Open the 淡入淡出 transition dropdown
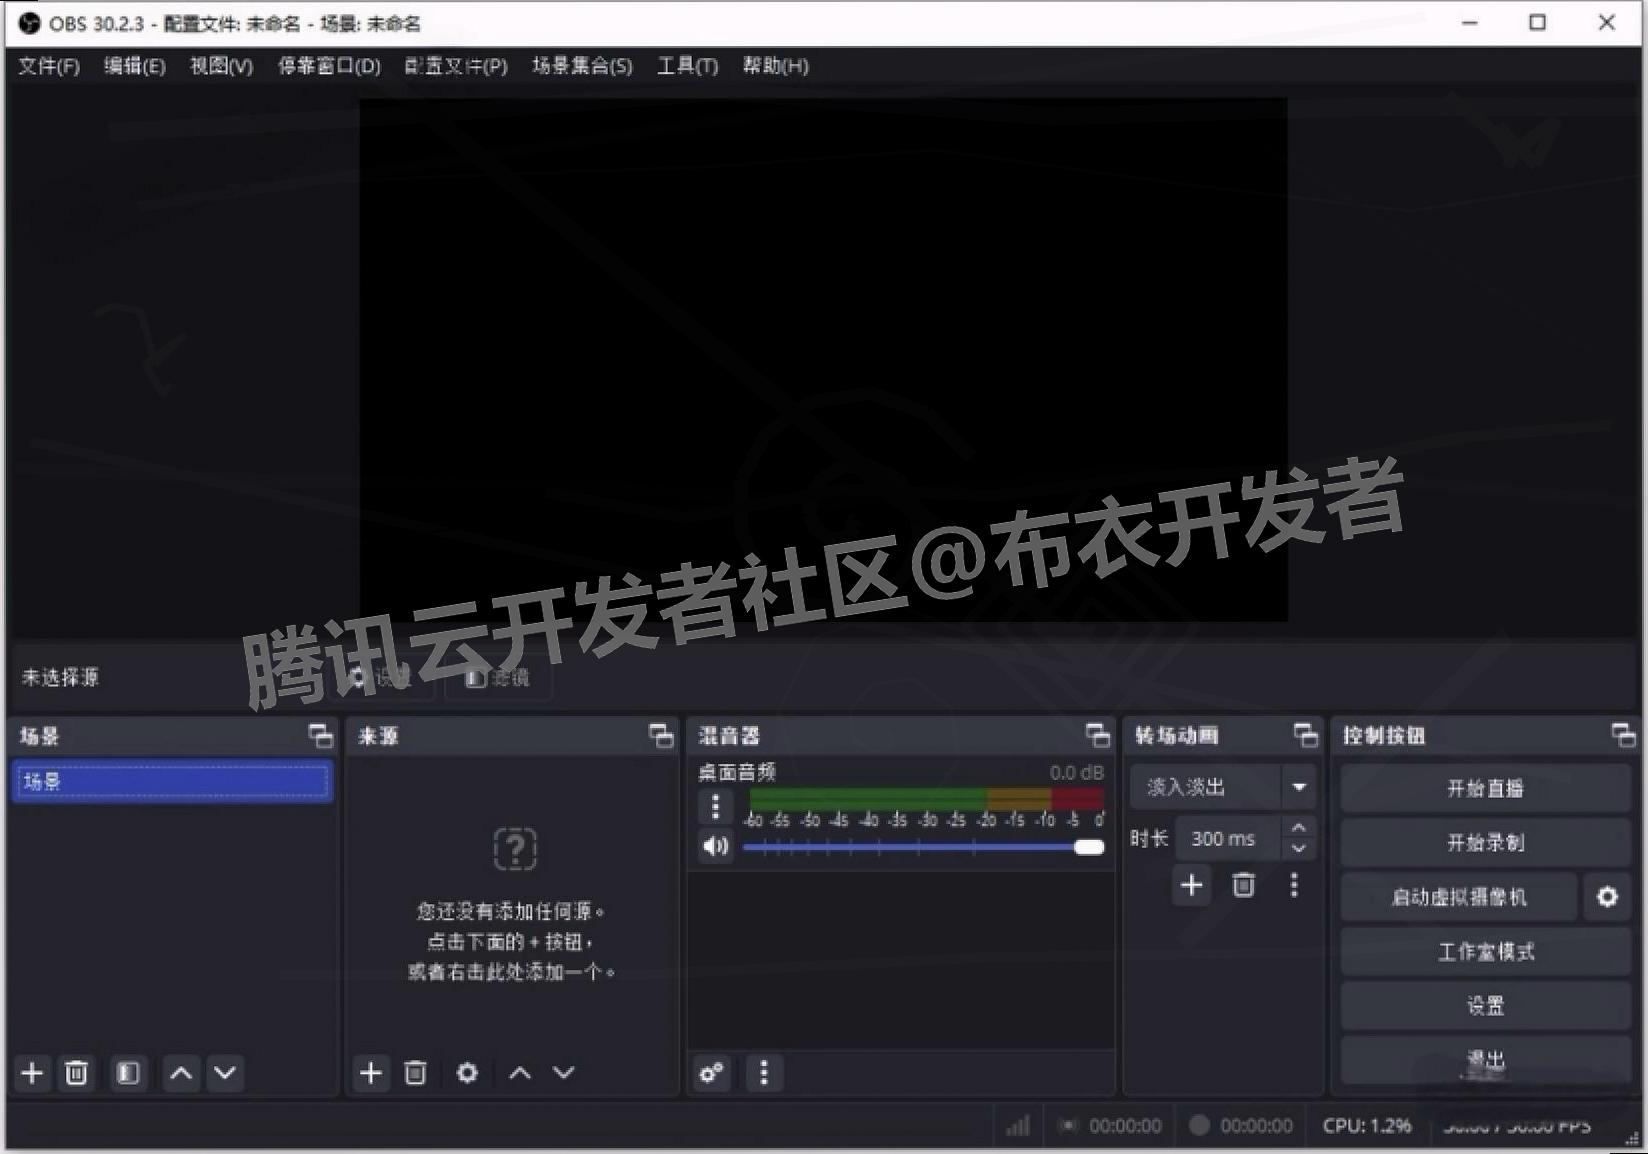 (x=1223, y=787)
